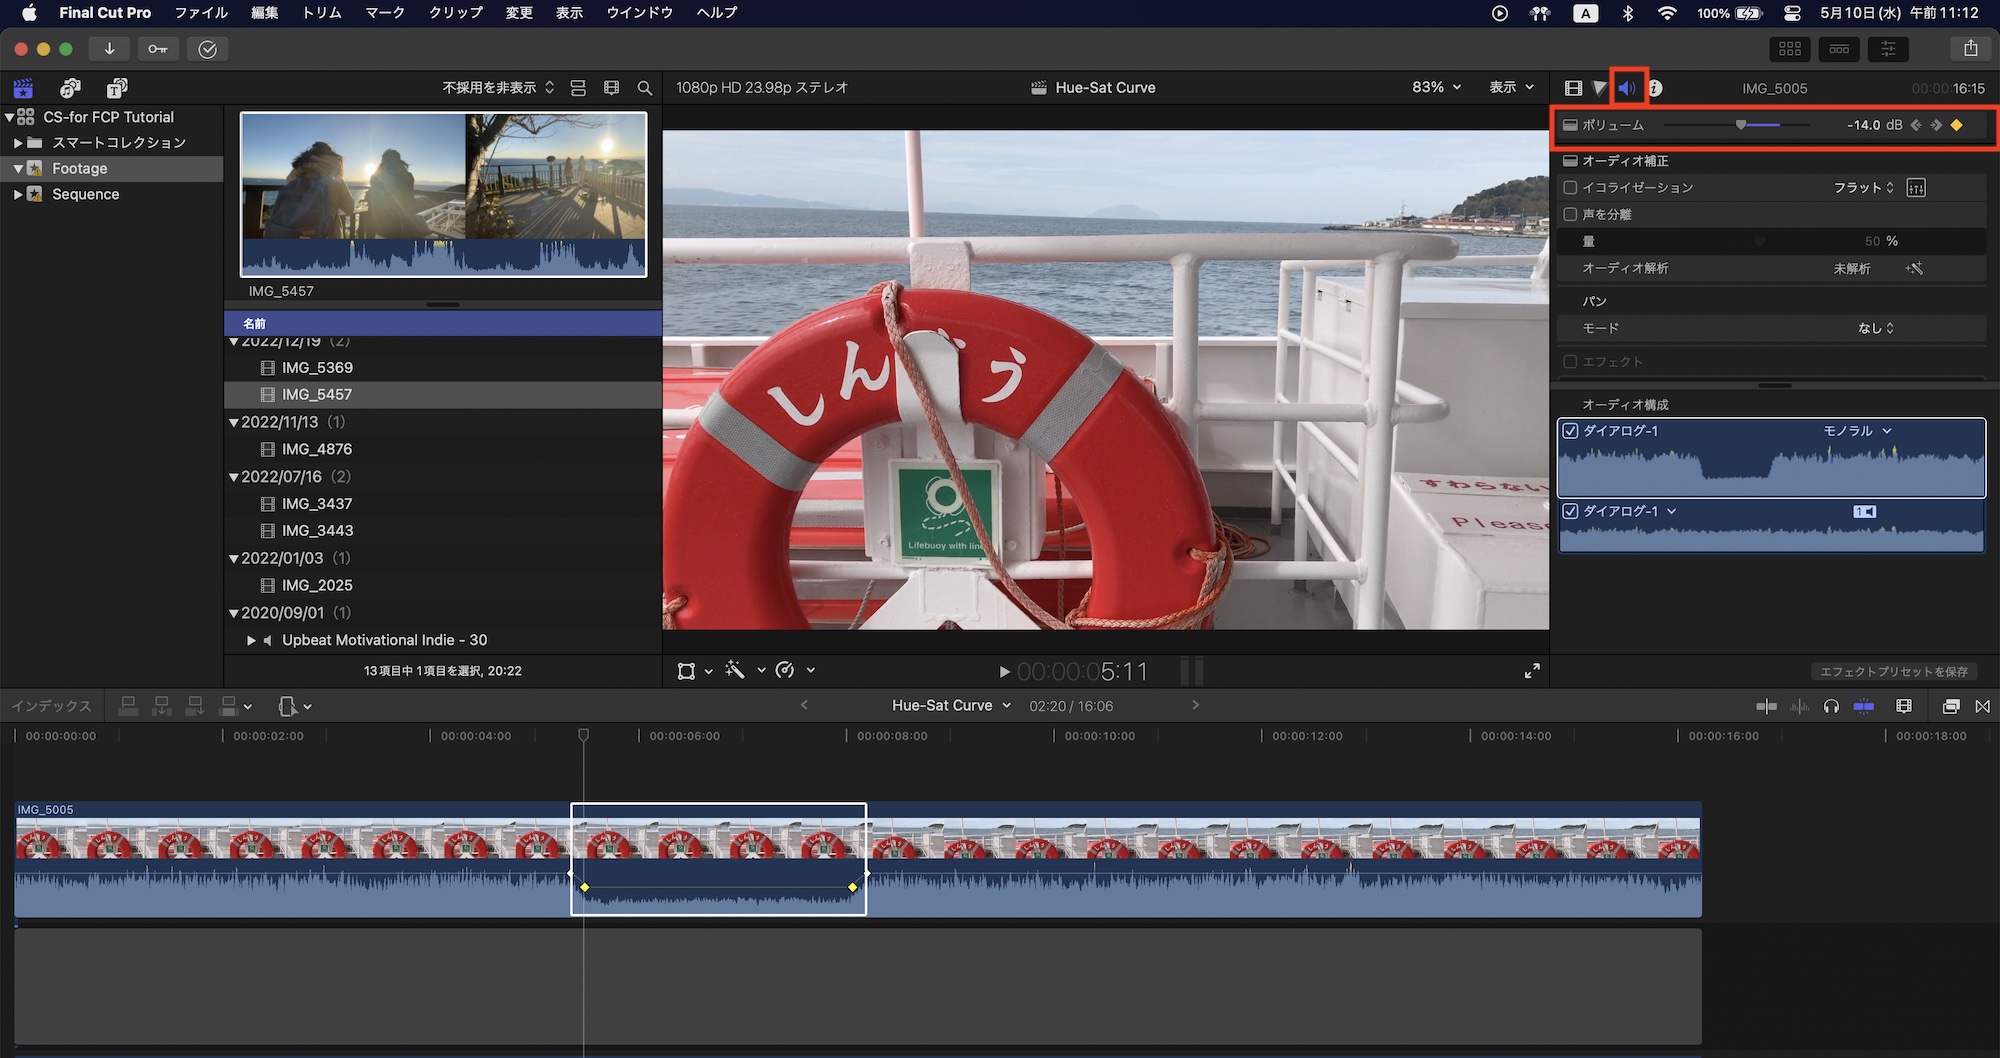Open the ファイル menu
This screenshot has height=1058, width=2000.
201,13
